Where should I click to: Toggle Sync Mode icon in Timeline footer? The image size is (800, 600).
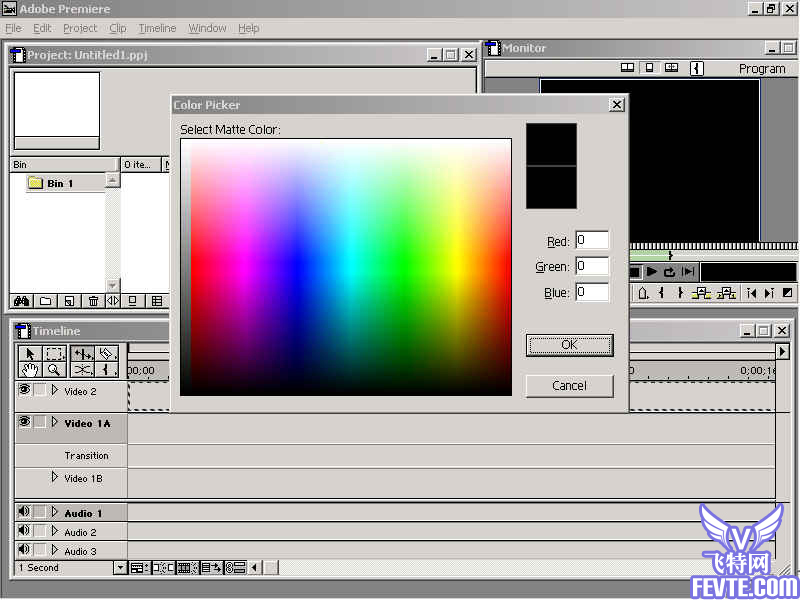tap(235, 567)
